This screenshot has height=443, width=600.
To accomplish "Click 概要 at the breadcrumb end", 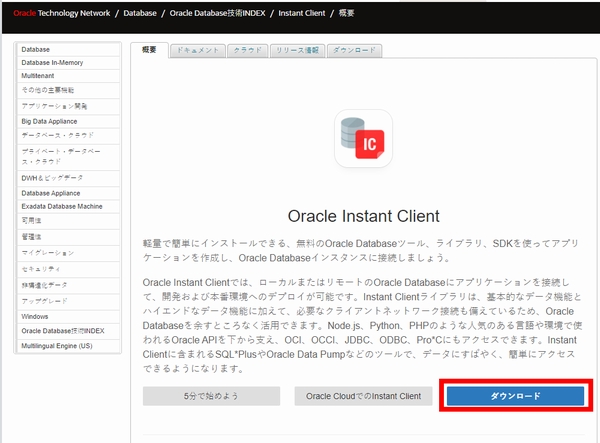I will pos(346,13).
